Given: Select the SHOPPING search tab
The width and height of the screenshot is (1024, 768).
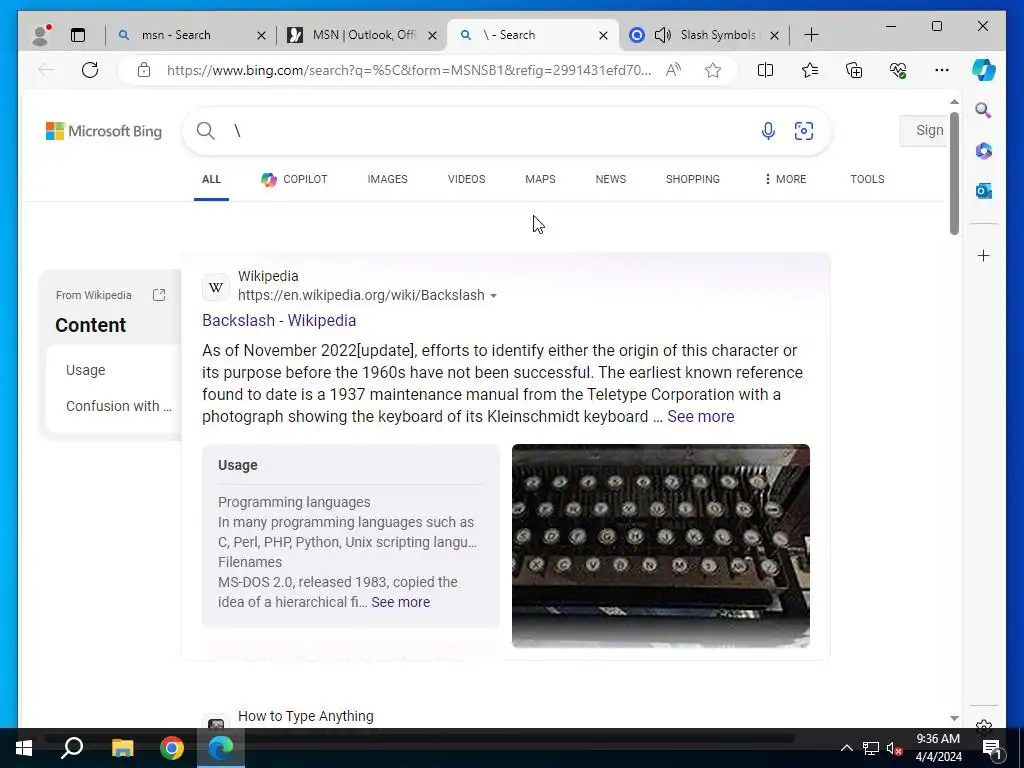Looking at the screenshot, I should 693,180.
